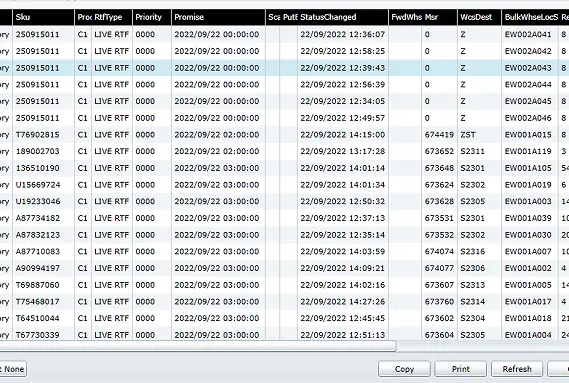Click Msr cell 673648
569x383 pixels.
[x=439, y=168]
